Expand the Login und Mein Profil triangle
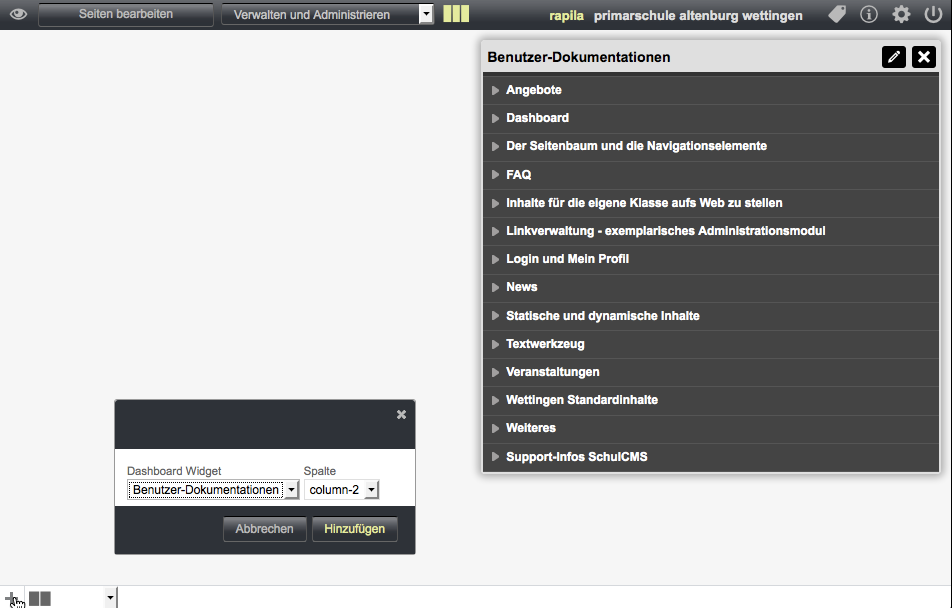This screenshot has height=608, width=952. [x=495, y=259]
